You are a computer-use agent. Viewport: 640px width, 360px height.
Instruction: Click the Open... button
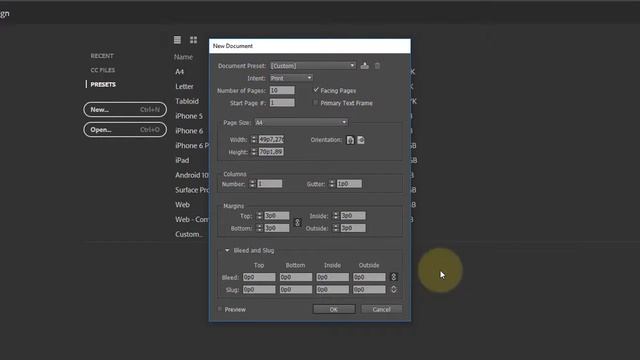(x=125, y=129)
